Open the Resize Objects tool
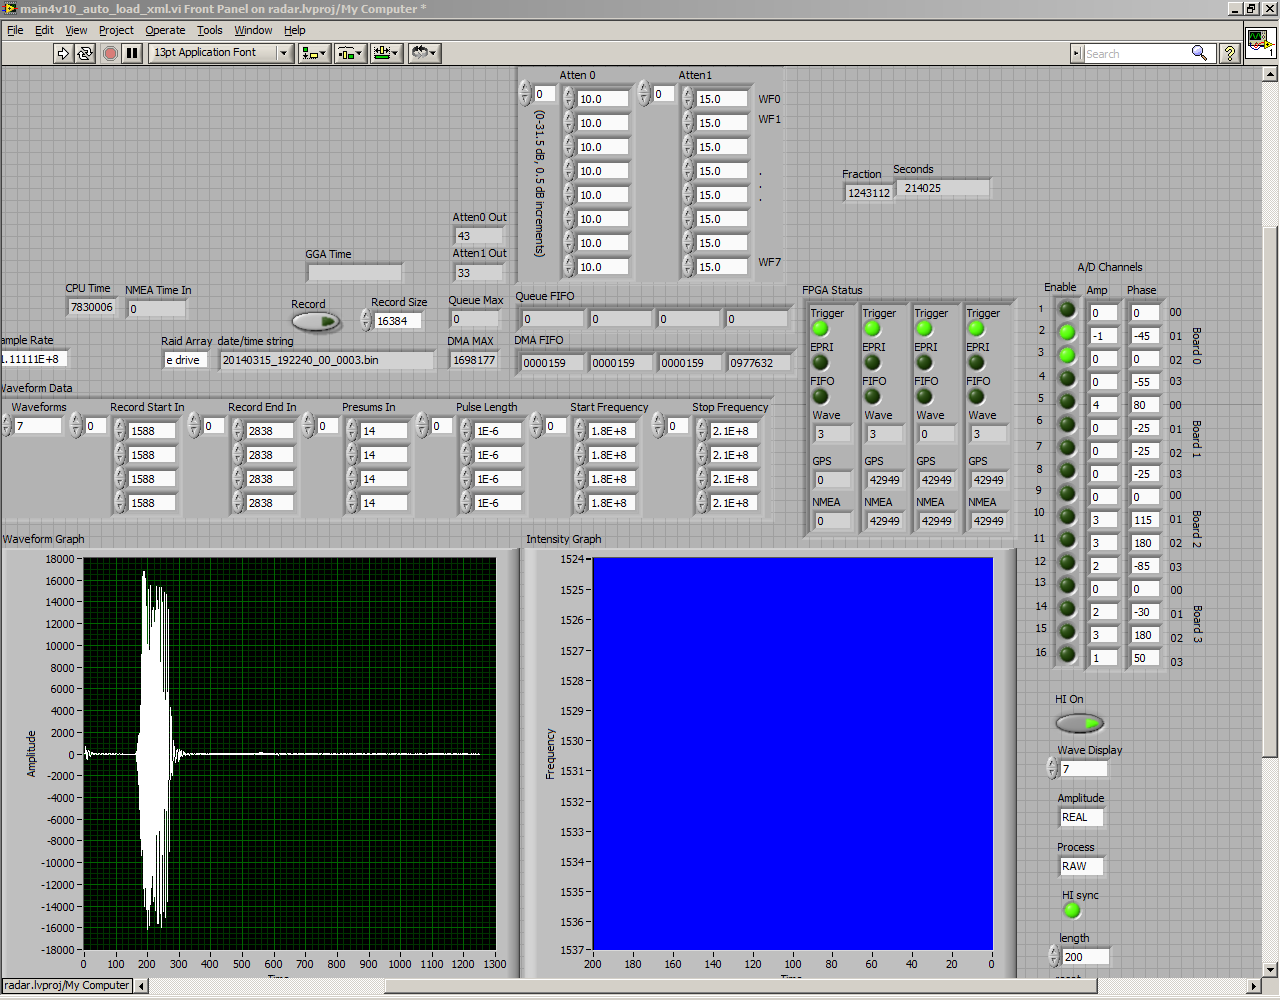This screenshot has width=1280, height=1000. [x=386, y=53]
